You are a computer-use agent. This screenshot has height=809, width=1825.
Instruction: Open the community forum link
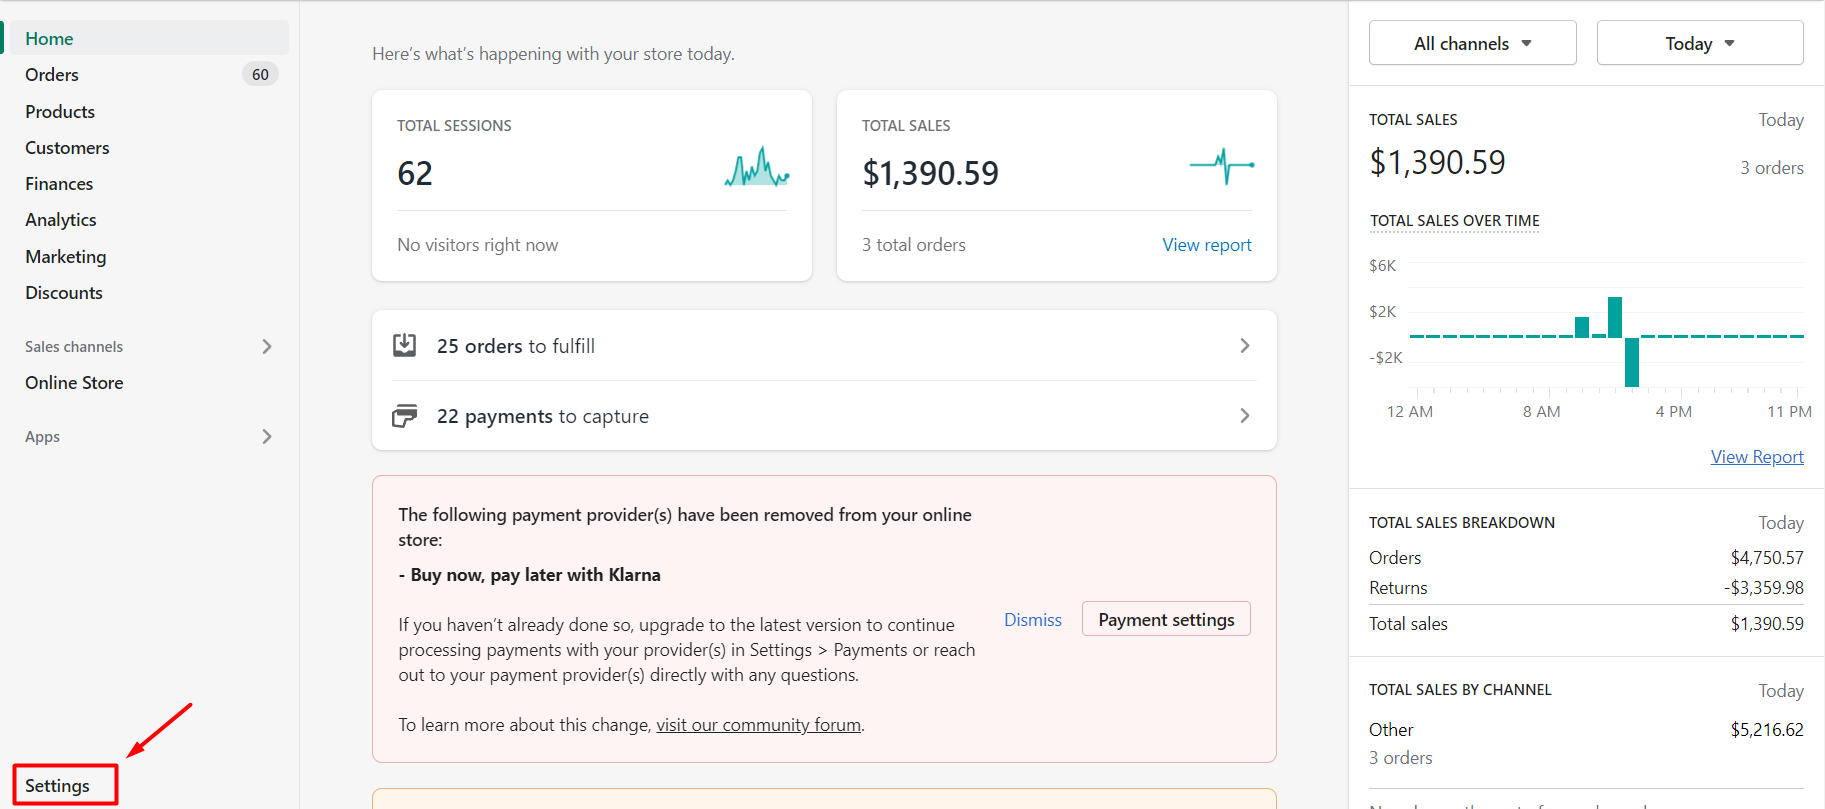(x=758, y=725)
